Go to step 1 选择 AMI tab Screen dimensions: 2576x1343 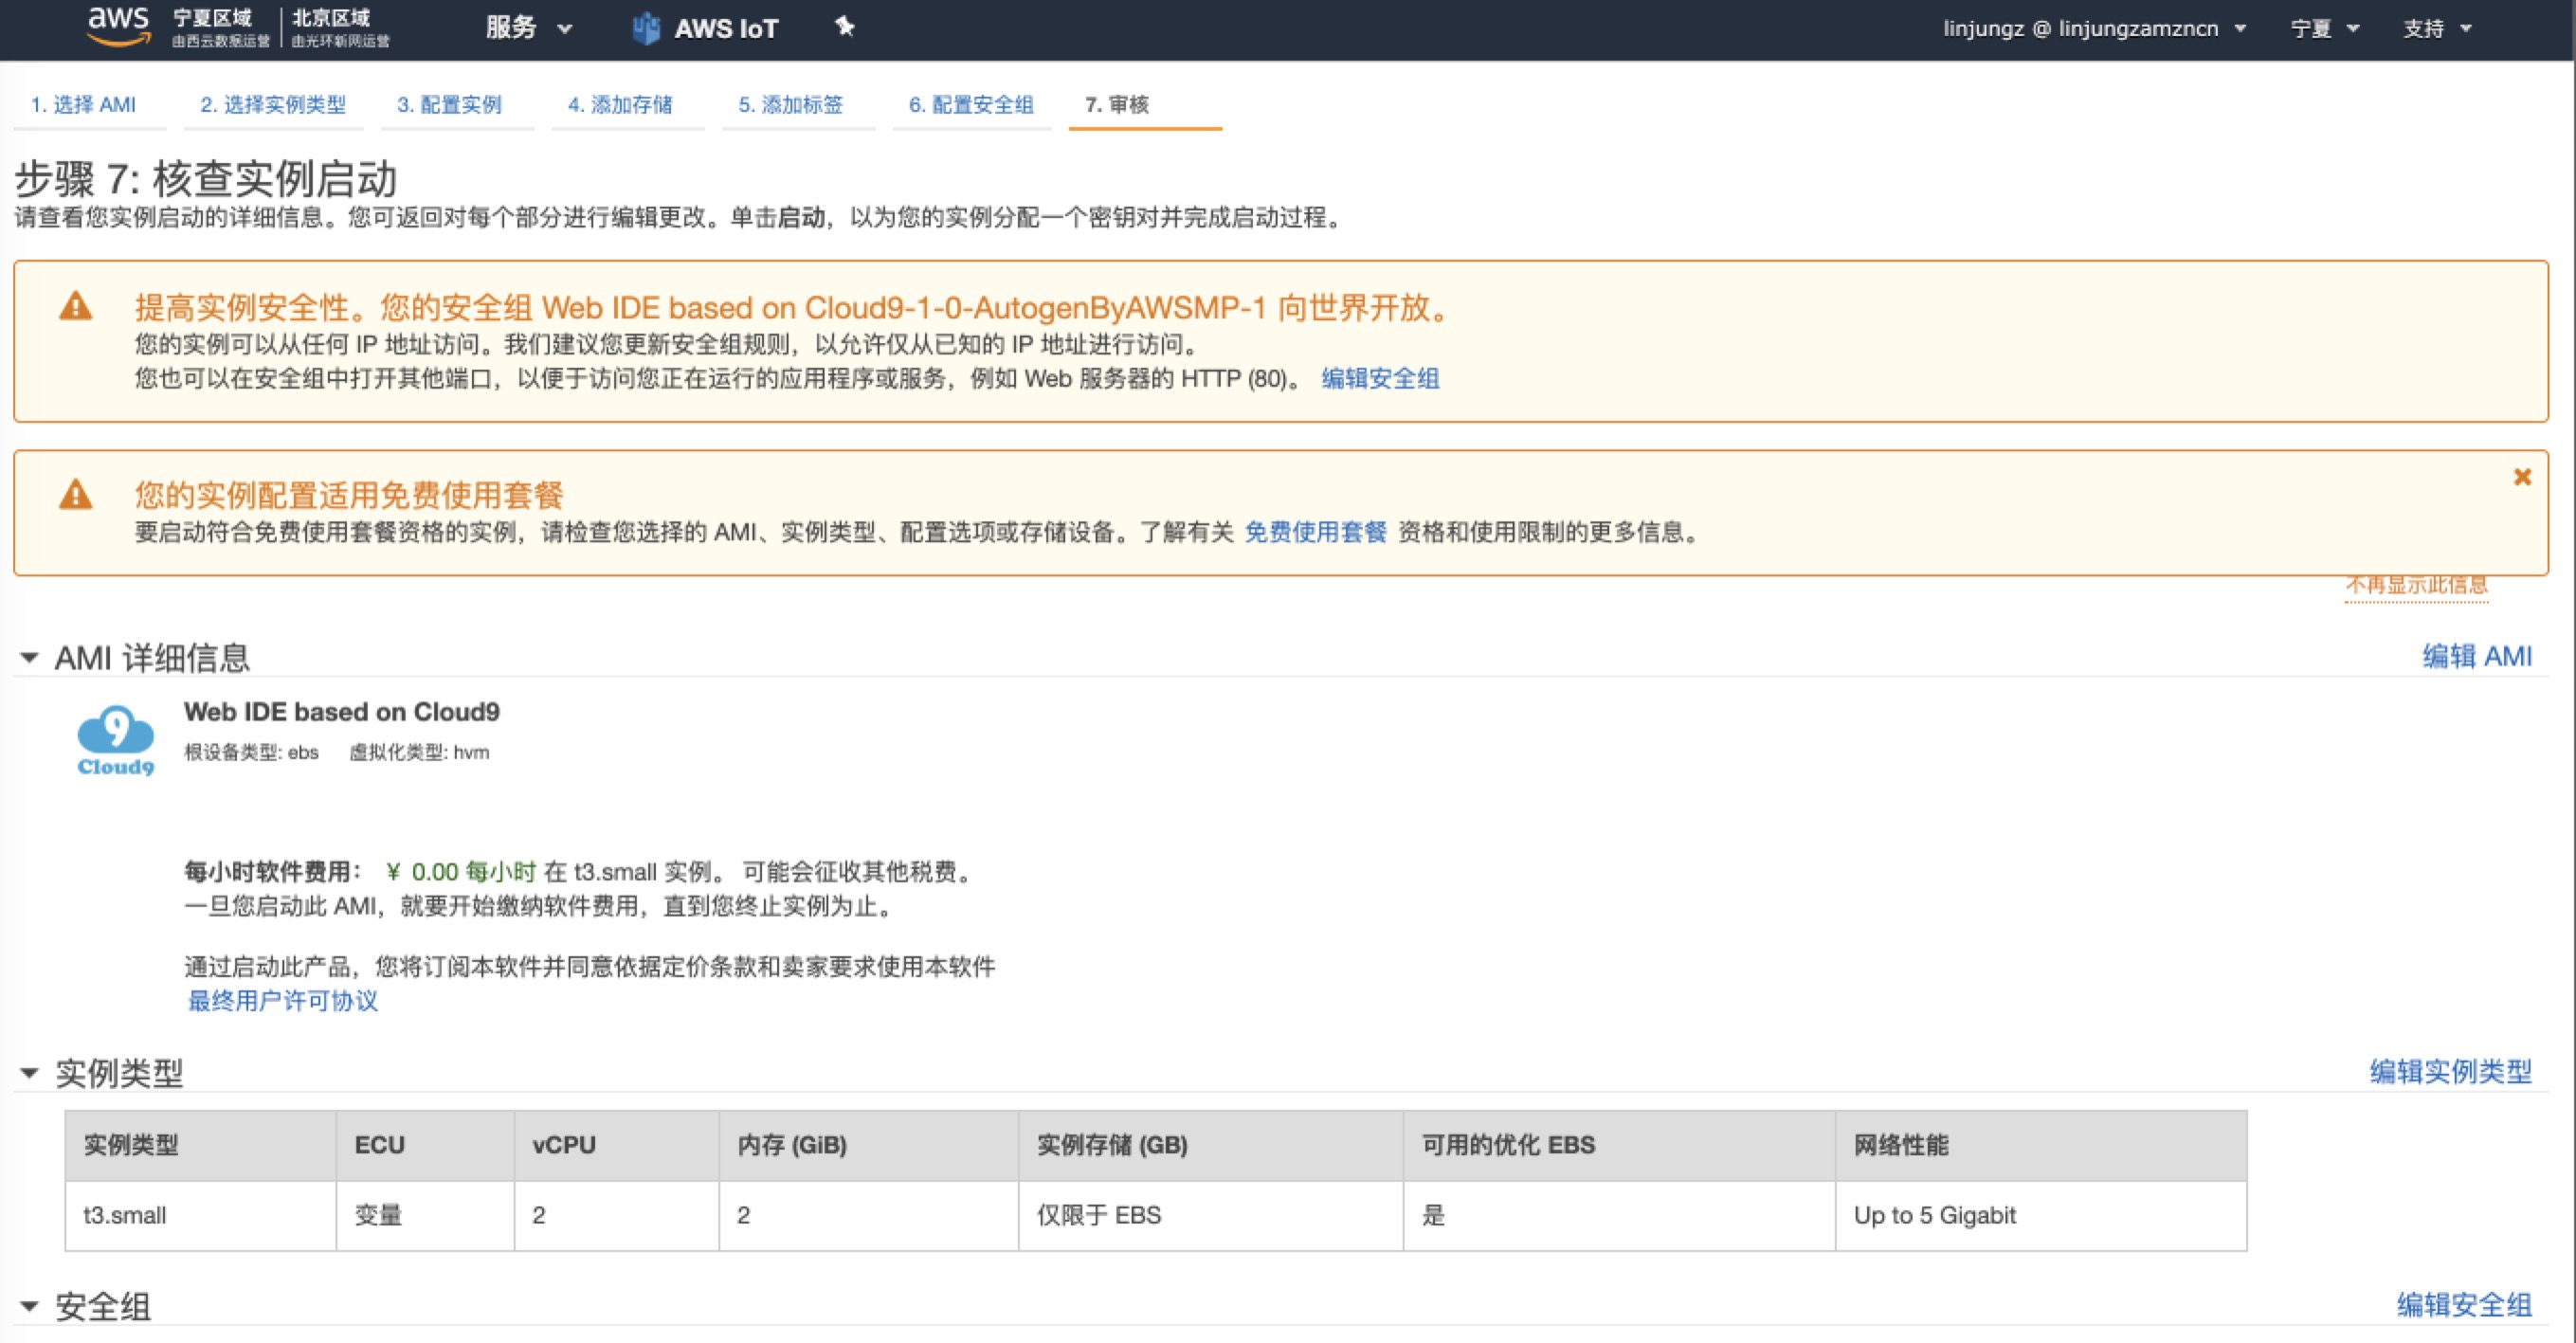click(x=83, y=104)
